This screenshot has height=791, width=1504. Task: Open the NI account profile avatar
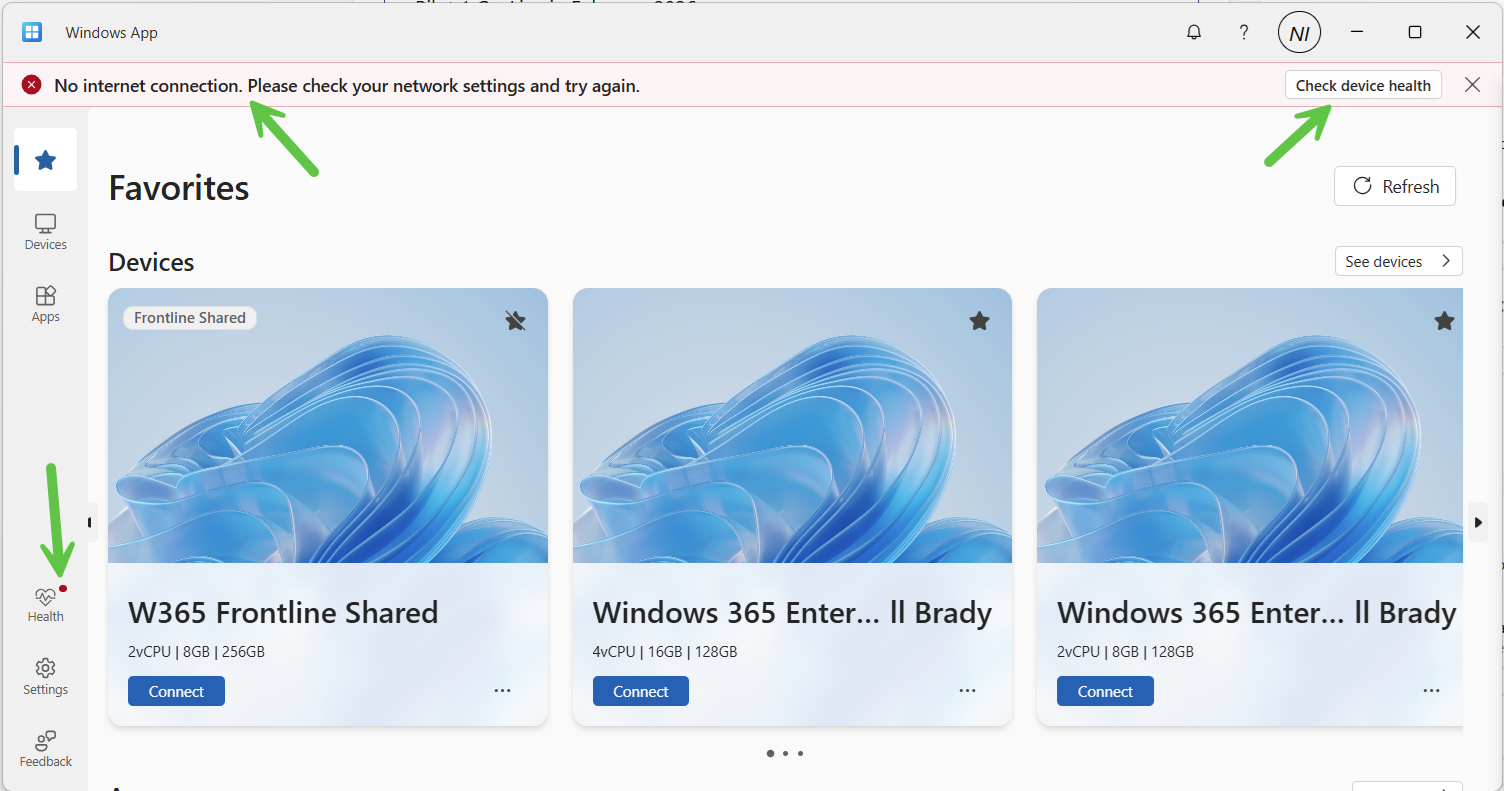click(1299, 33)
